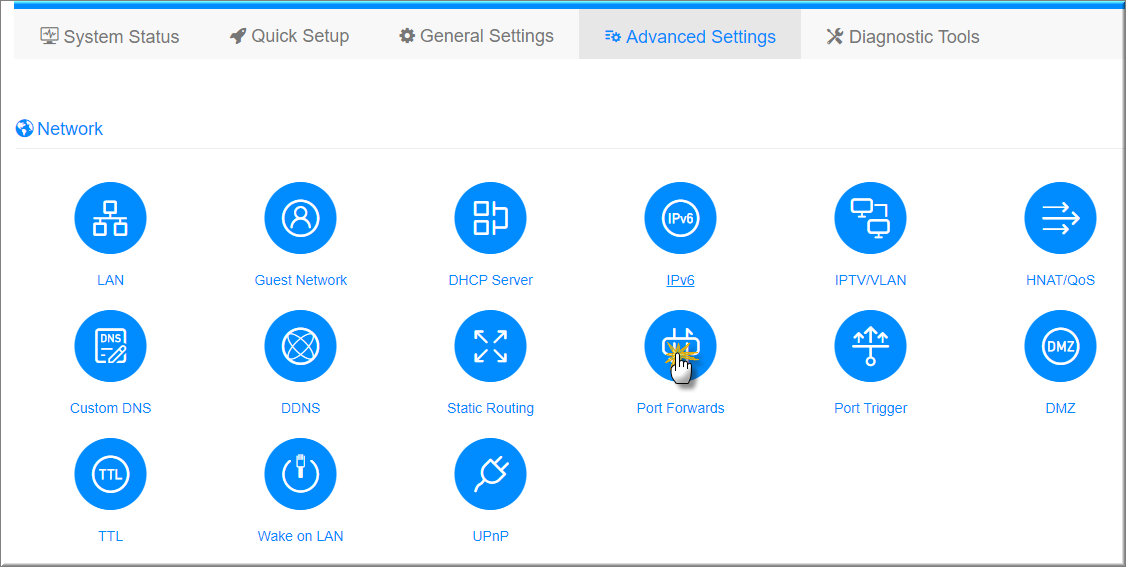The image size is (1126, 567).
Task: Open the Static Routing icon
Action: tap(490, 346)
